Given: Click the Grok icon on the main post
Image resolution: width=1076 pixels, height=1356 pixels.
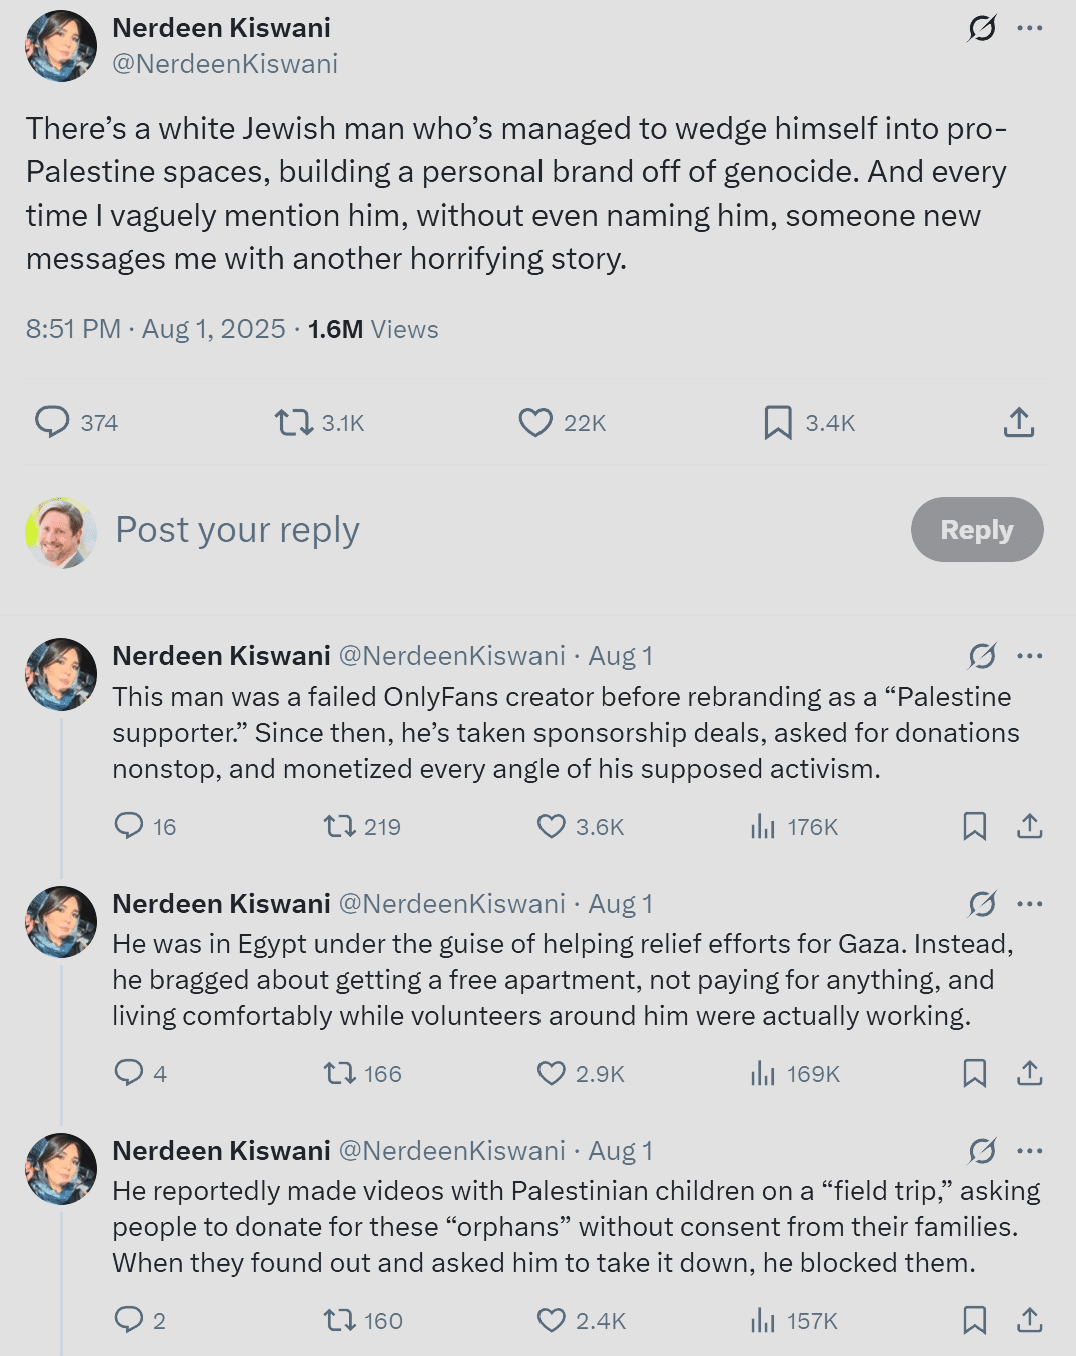Looking at the screenshot, I should (982, 28).
